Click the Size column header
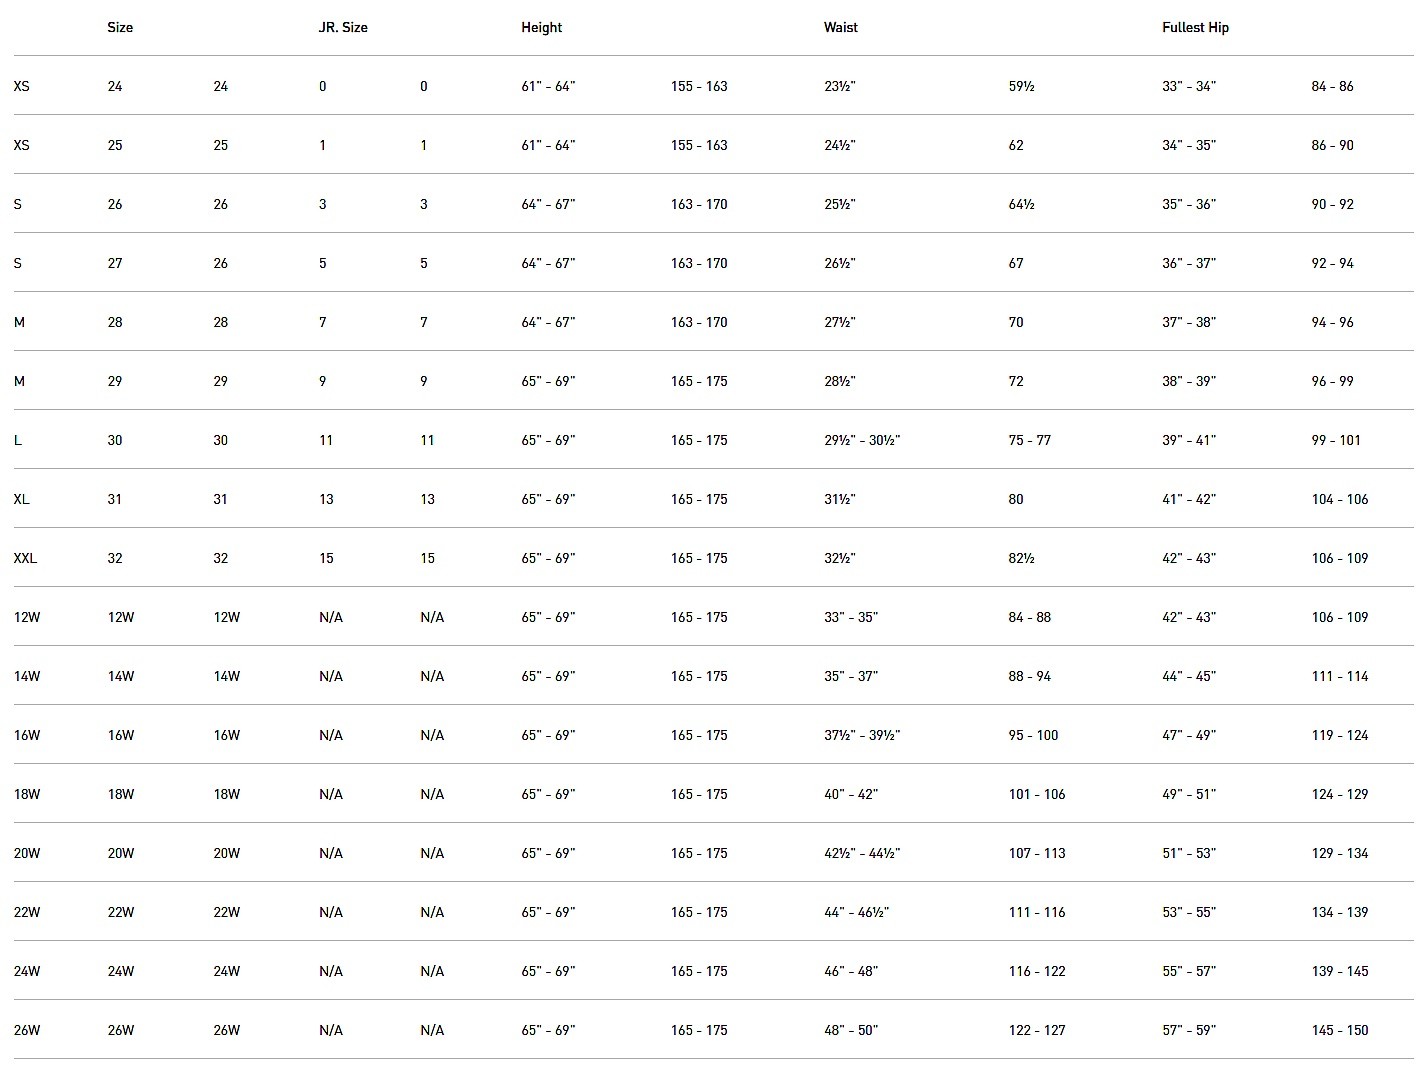This screenshot has height=1074, width=1416. (x=120, y=28)
